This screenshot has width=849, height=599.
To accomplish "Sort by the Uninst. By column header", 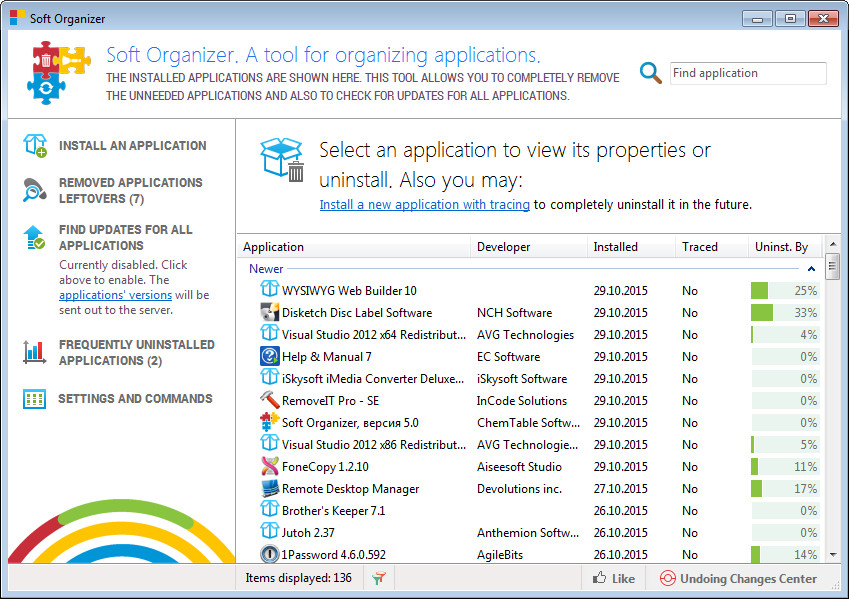I will (x=786, y=247).
